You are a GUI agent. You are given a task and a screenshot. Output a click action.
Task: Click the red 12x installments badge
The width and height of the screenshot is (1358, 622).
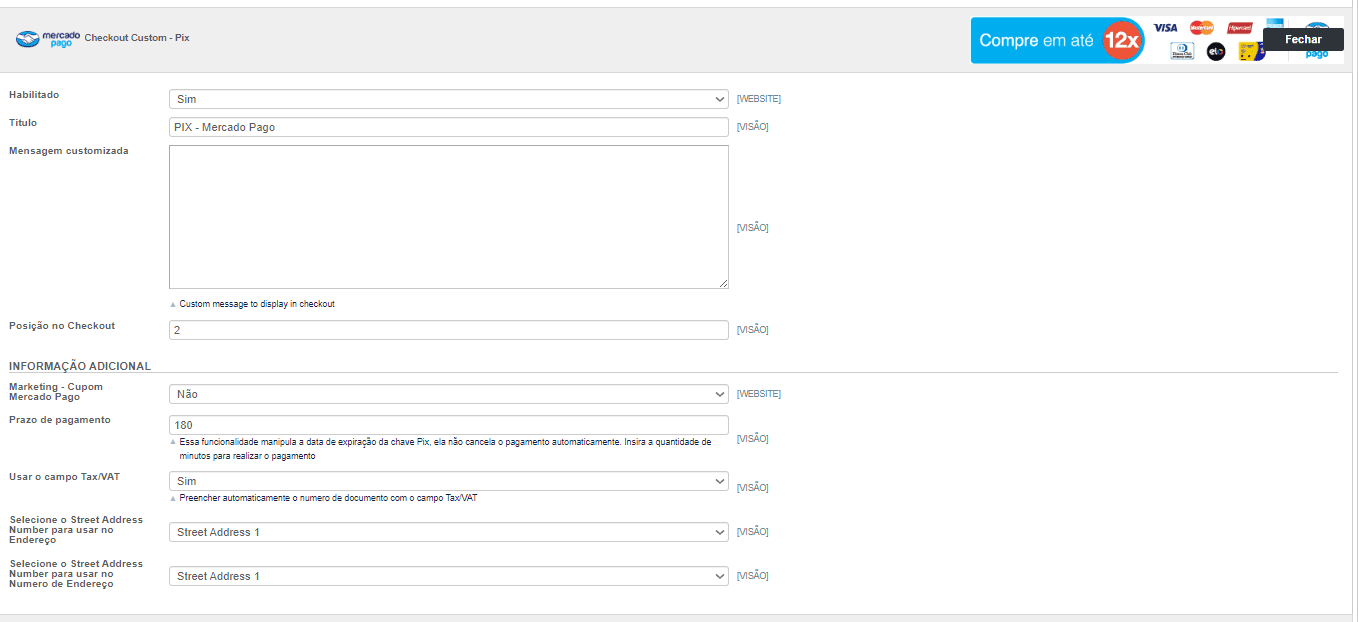pos(1122,41)
